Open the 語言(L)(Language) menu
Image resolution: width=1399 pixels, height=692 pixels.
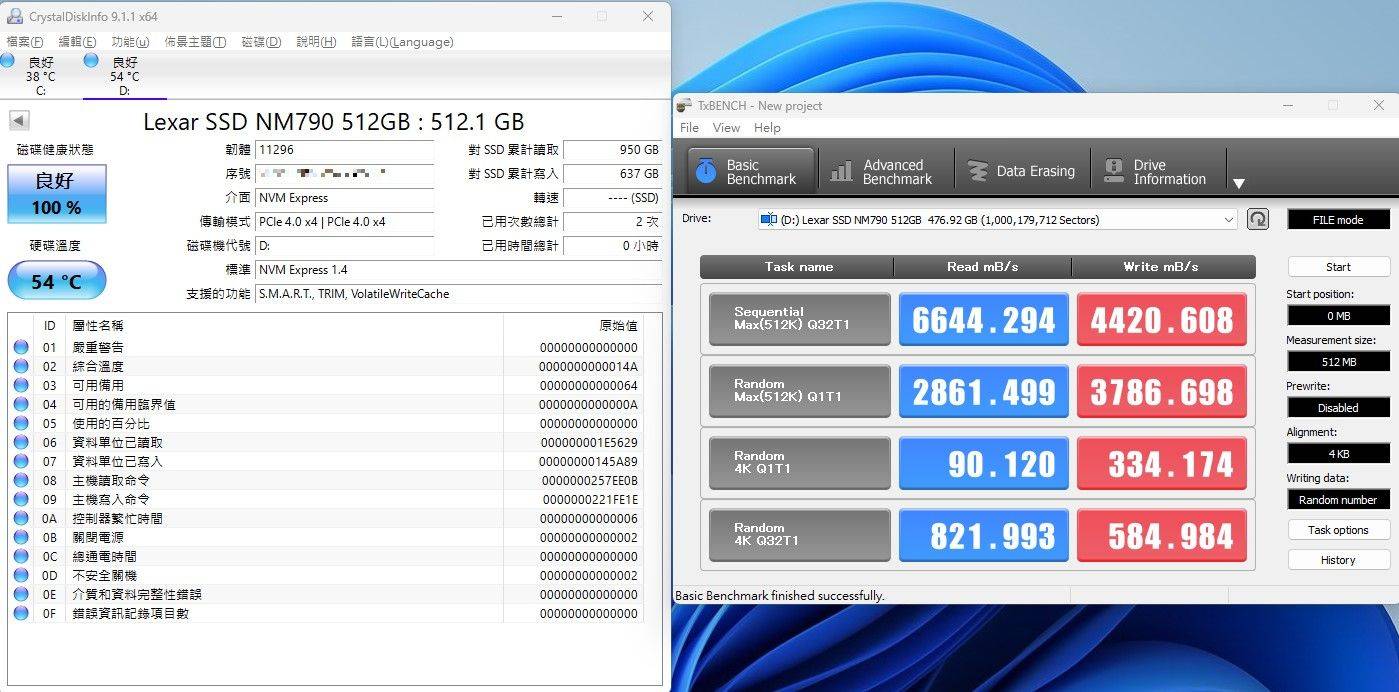point(402,42)
